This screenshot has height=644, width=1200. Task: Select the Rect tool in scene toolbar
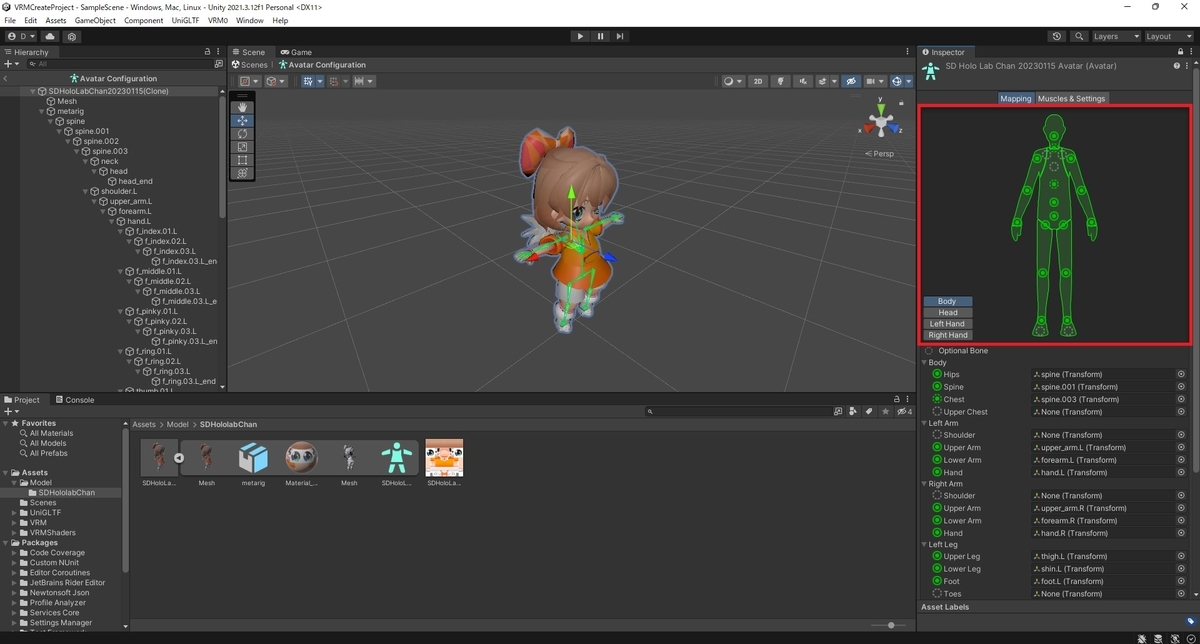pos(242,160)
